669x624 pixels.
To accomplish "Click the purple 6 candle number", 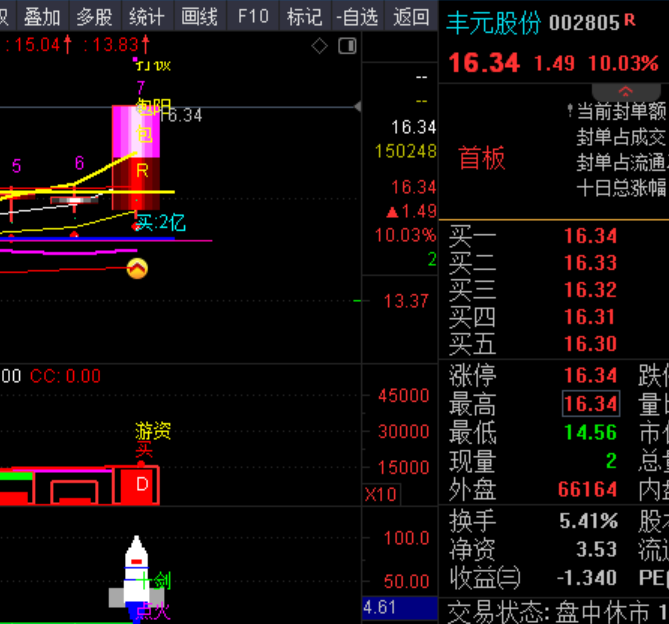I will (x=79, y=163).
